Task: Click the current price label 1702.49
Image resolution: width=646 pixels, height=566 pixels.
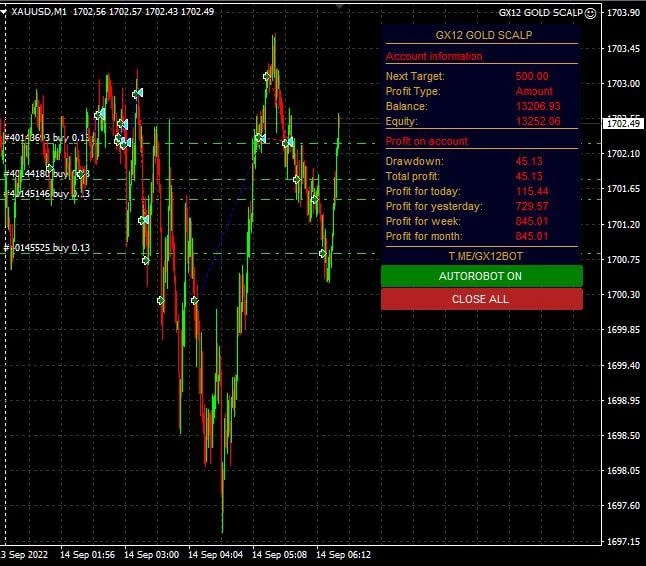Action: (623, 124)
